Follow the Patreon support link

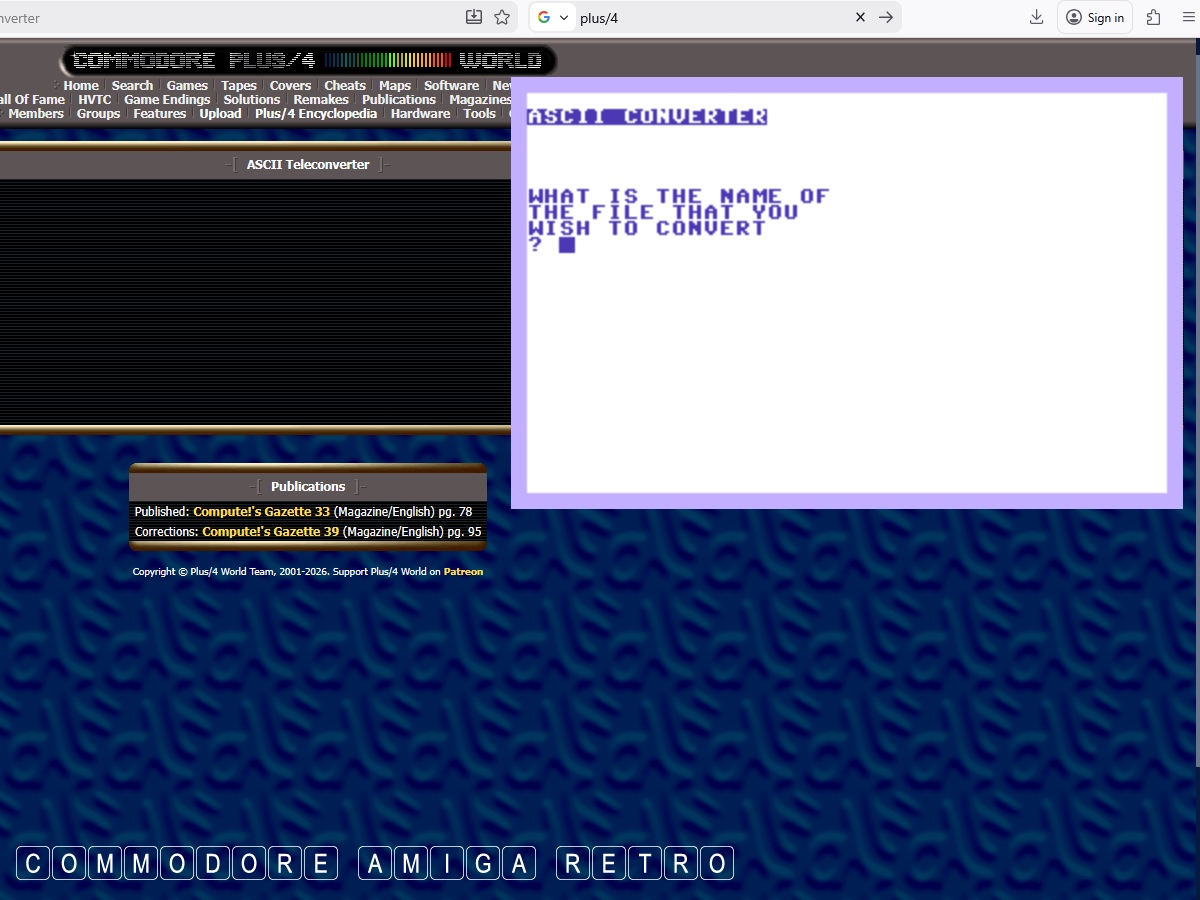point(463,572)
